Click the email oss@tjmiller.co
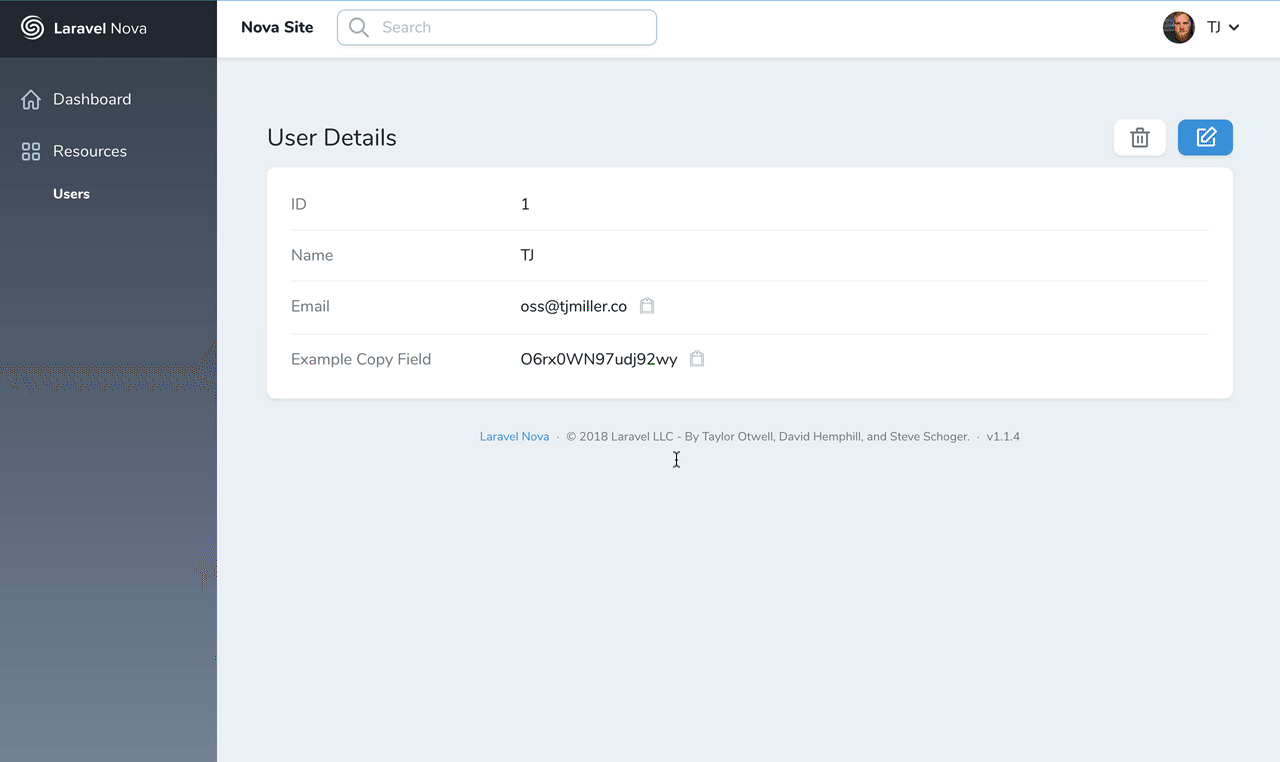The height and width of the screenshot is (762, 1280). click(573, 306)
